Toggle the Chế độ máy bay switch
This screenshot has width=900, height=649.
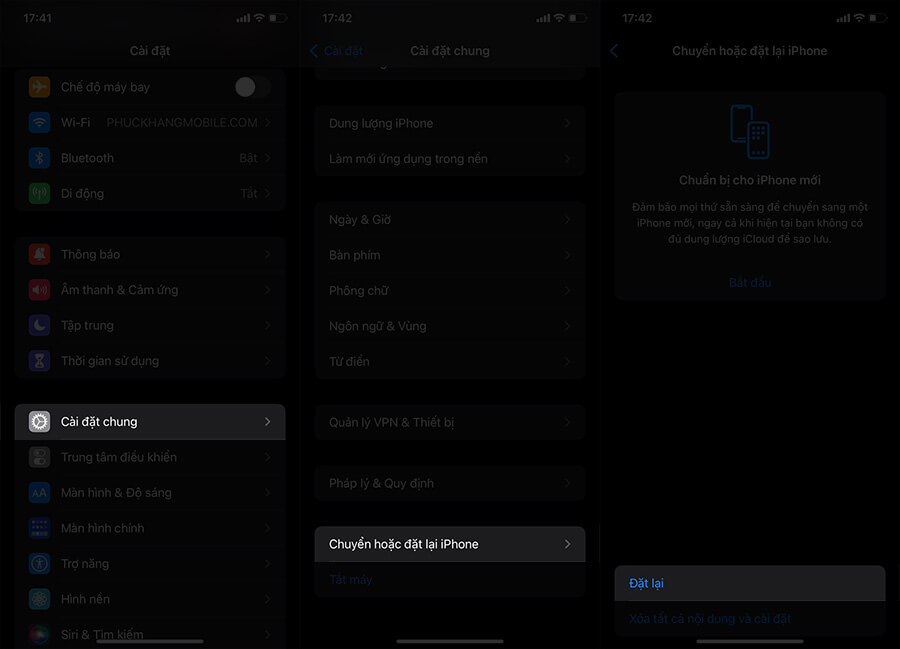pos(251,87)
